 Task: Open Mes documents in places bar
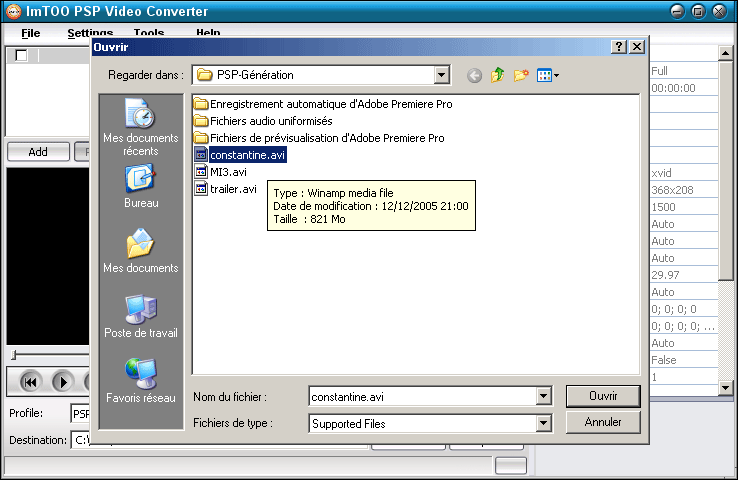[x=141, y=250]
